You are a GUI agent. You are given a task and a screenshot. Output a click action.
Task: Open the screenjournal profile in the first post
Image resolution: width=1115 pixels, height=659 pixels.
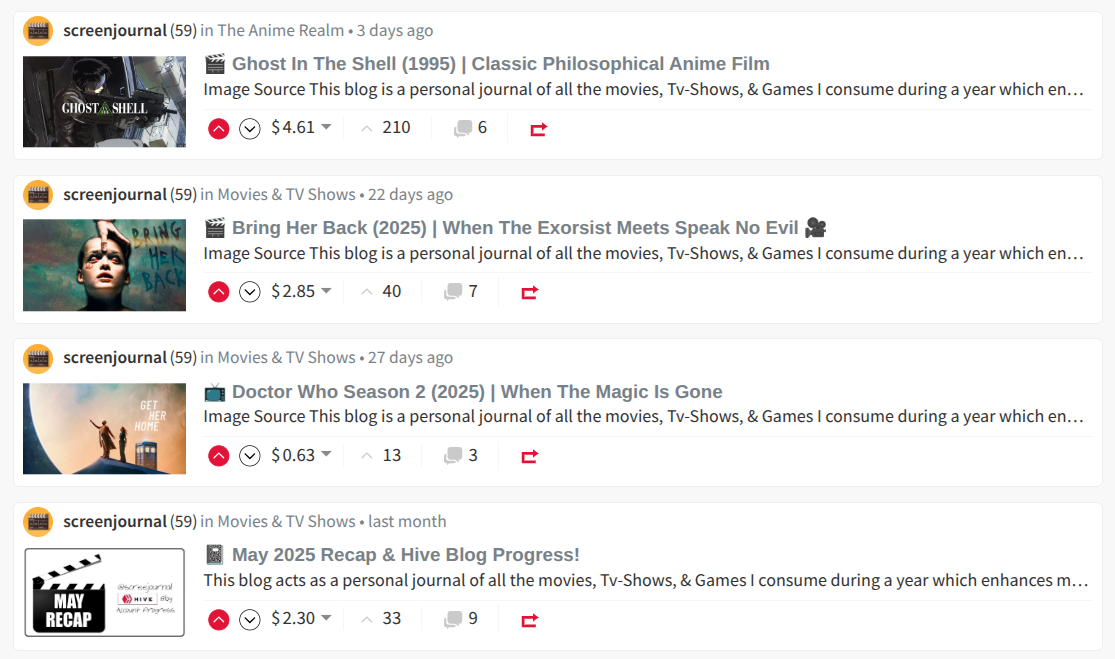click(x=114, y=31)
